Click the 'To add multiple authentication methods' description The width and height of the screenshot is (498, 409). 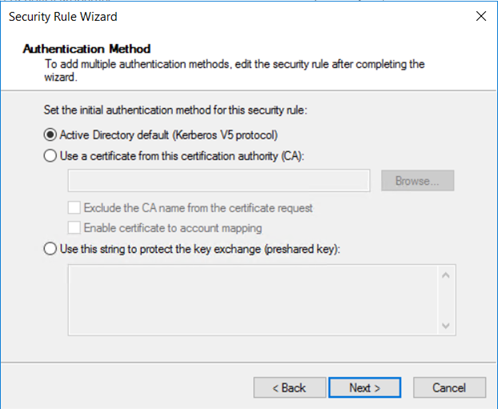click(234, 70)
